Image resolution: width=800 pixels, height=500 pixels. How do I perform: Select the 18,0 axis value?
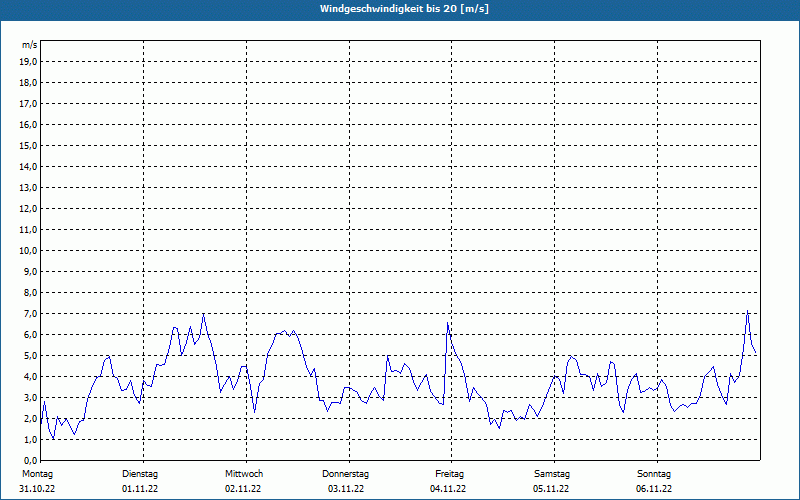point(29,83)
